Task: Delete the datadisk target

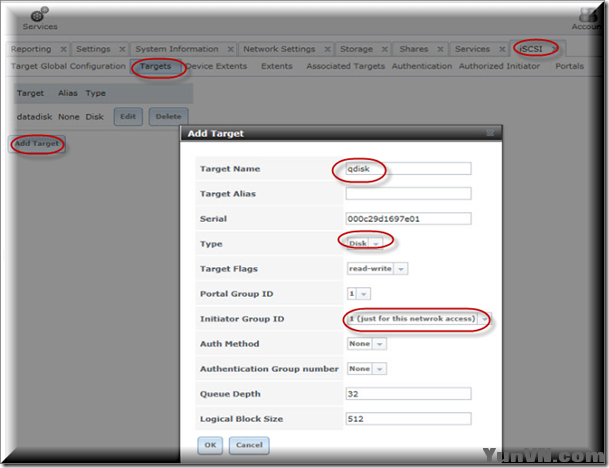Action: (169, 117)
